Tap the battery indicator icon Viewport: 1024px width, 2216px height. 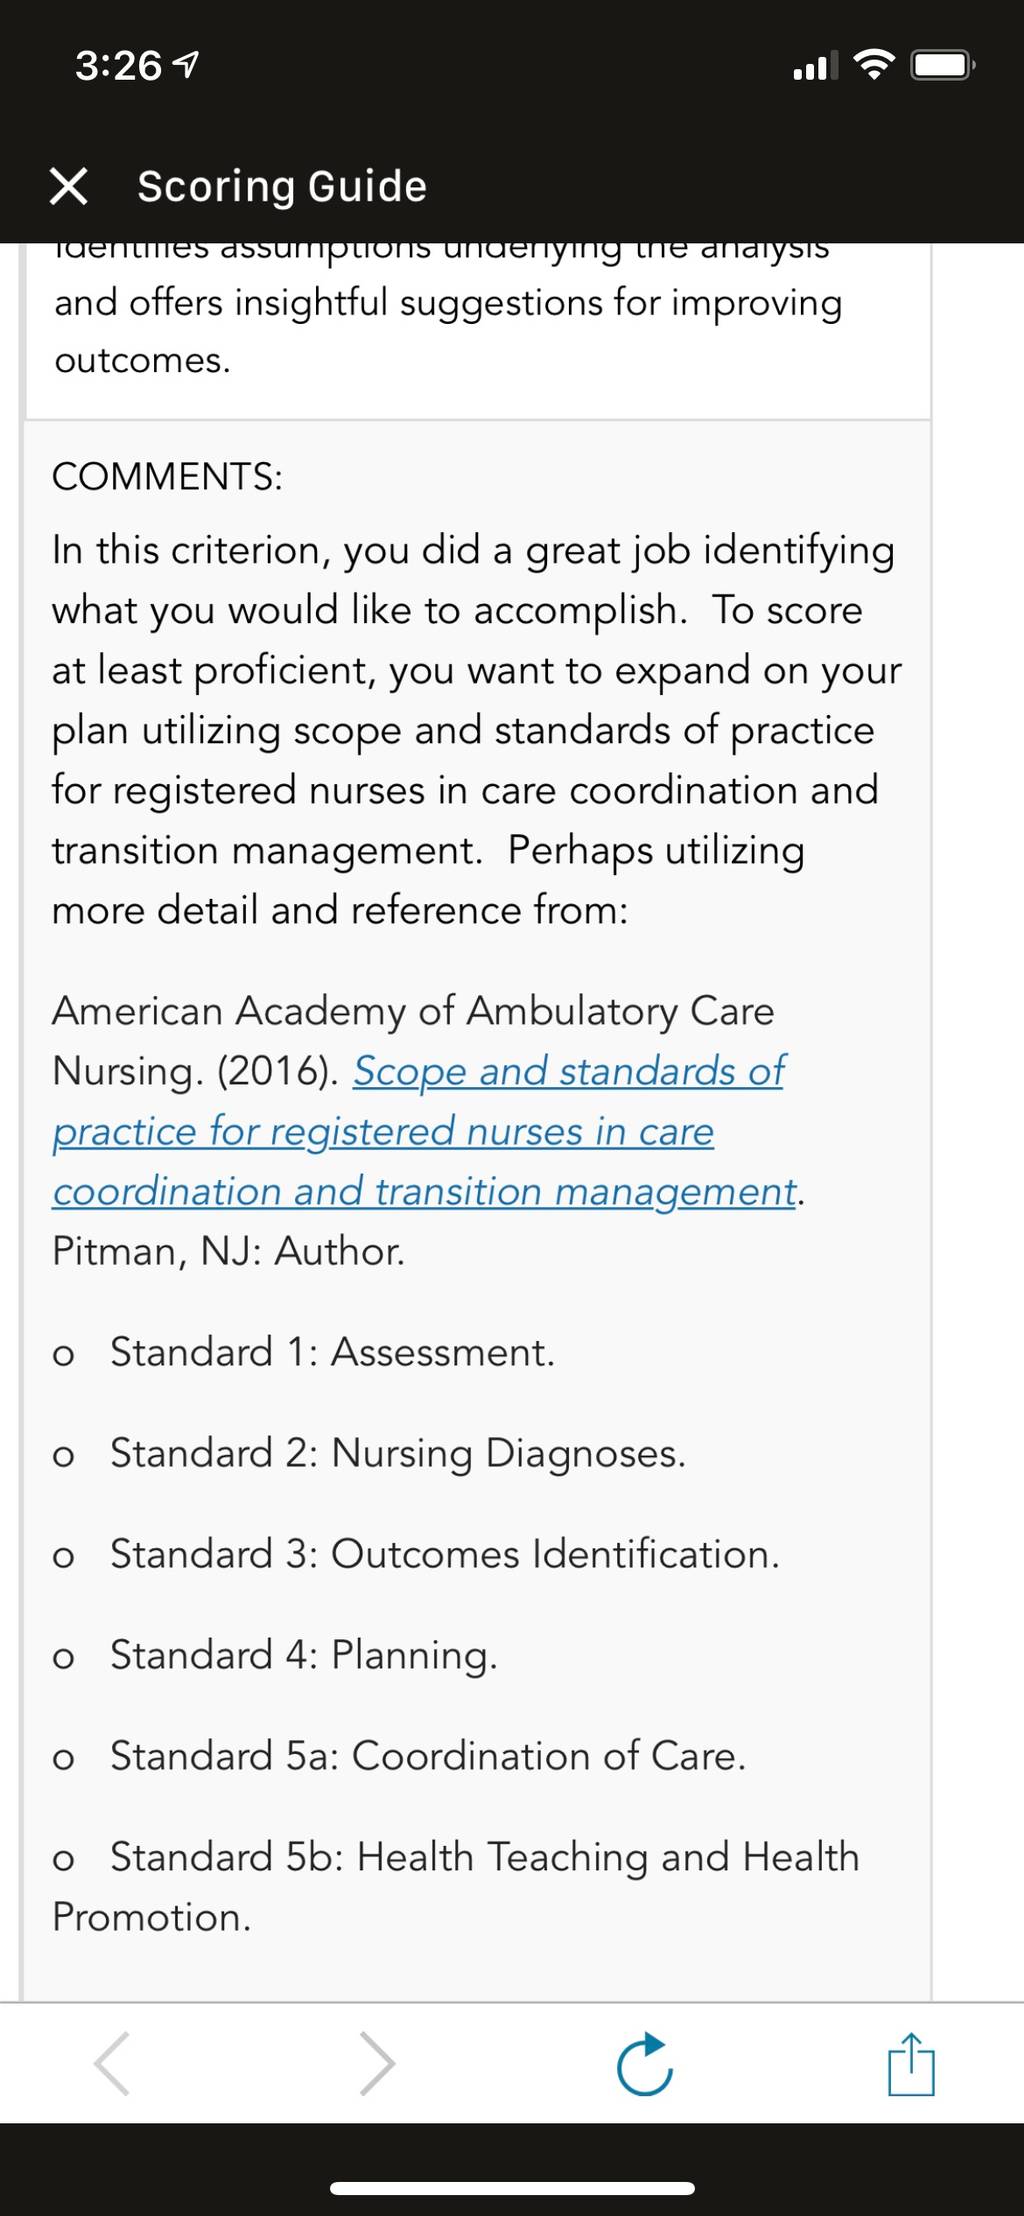943,66
